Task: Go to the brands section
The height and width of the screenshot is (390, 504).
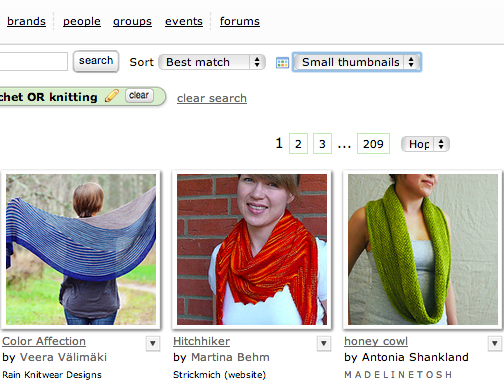Action: (x=26, y=21)
